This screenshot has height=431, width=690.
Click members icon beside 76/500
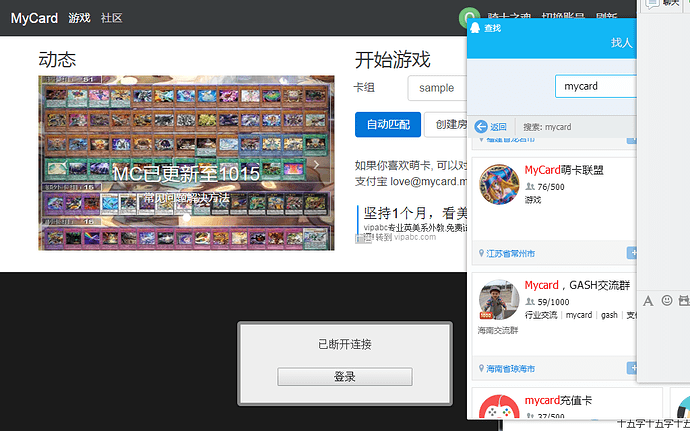pos(530,187)
